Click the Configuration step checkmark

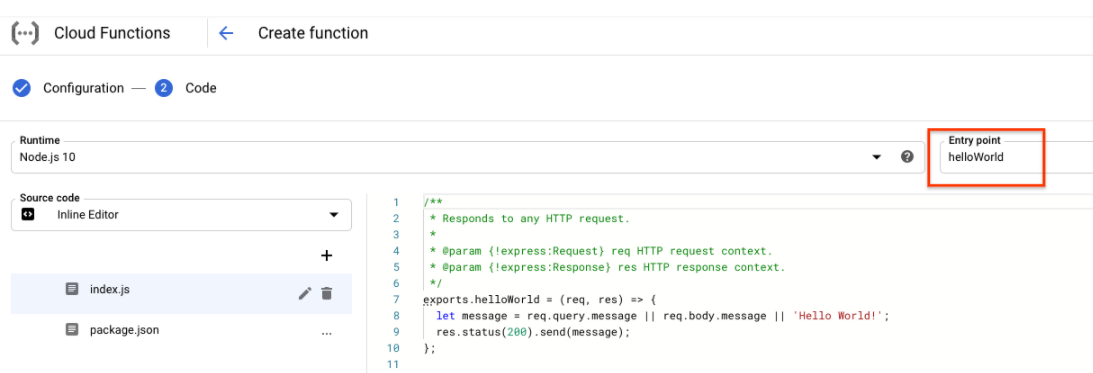(x=22, y=89)
